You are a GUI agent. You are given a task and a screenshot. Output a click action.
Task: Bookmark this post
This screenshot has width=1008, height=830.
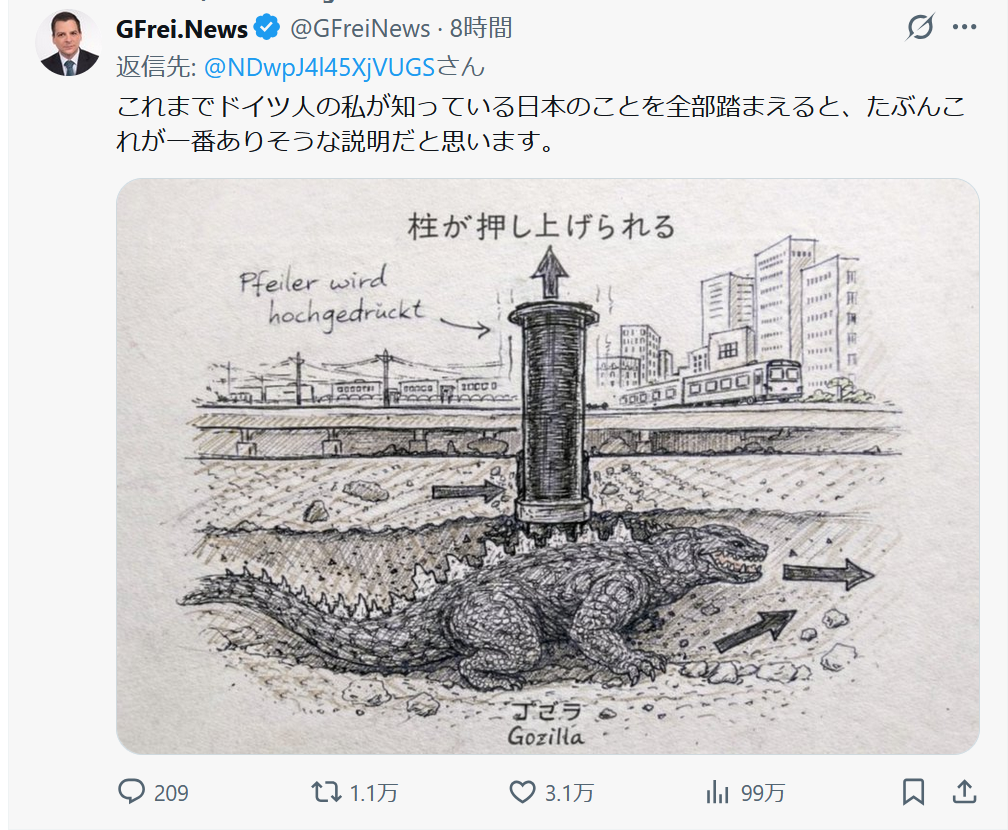coord(913,793)
